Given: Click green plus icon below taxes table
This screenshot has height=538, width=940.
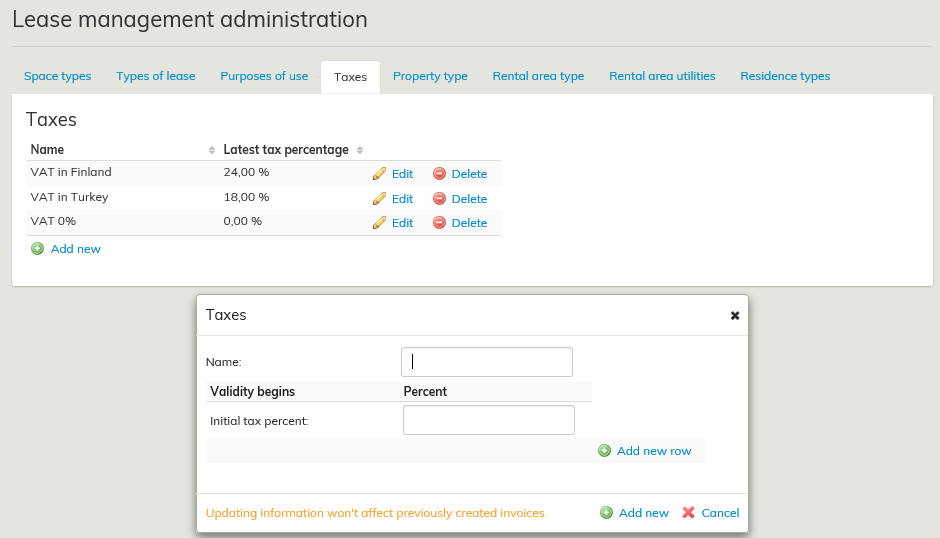Looking at the screenshot, I should click(x=38, y=249).
